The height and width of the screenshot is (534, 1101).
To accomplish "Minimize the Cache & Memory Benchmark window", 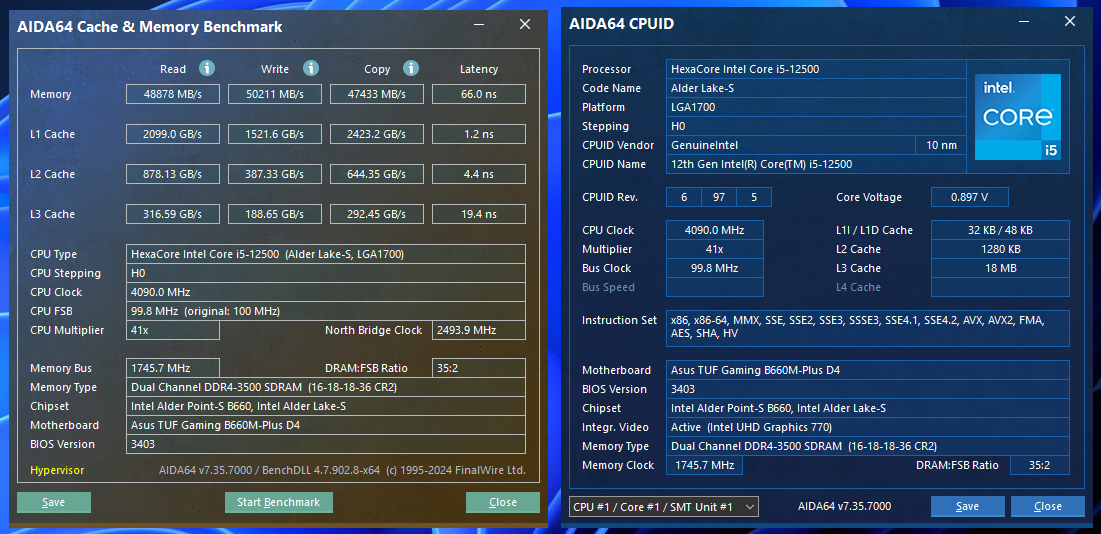I will 479,25.
